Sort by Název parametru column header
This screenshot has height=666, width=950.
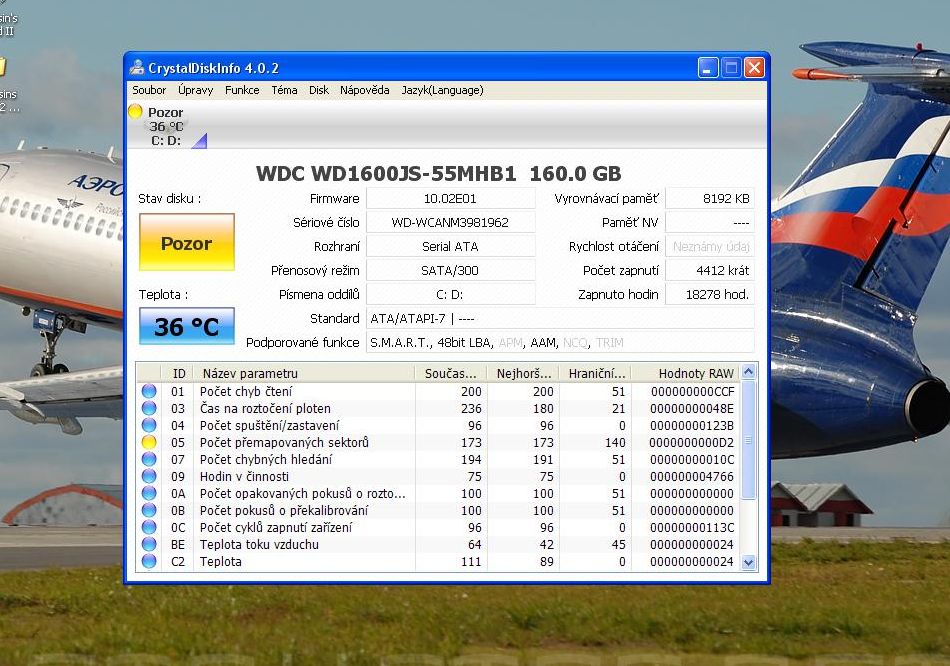click(x=304, y=373)
